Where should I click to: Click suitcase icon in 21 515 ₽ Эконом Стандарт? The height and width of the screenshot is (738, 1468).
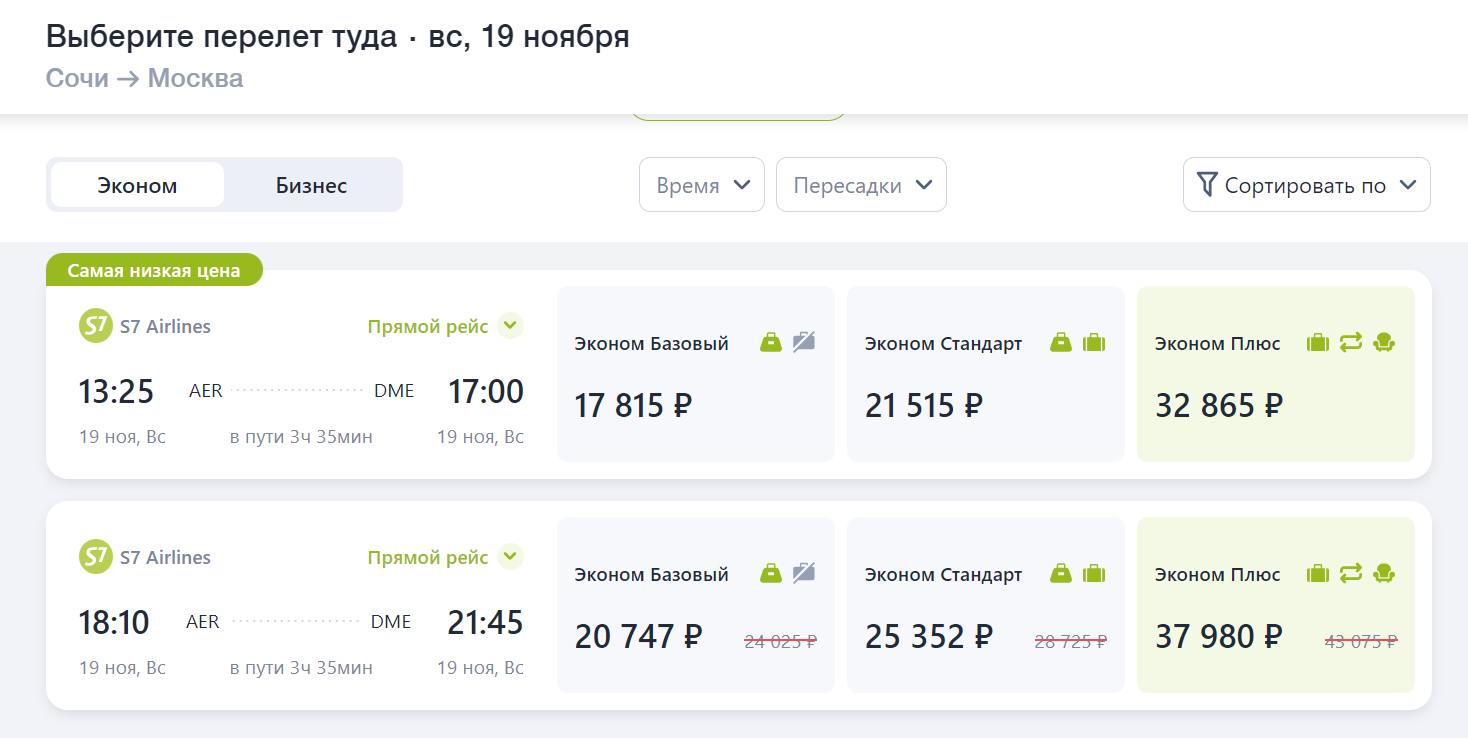coord(1094,342)
